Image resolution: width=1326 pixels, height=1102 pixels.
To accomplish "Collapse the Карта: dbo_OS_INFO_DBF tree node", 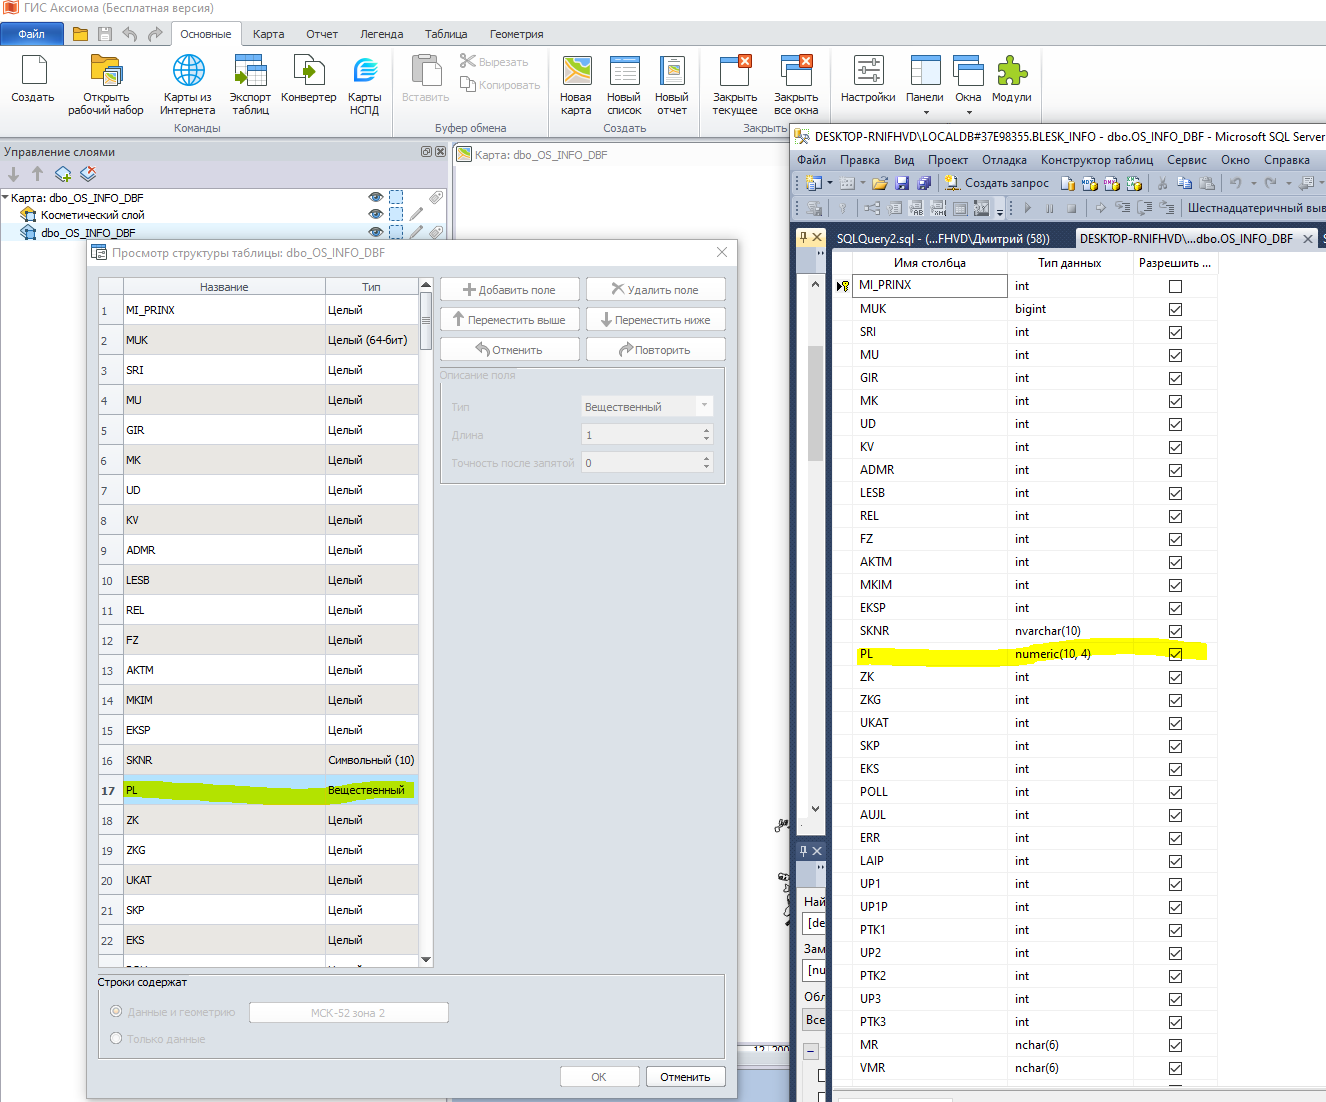I will pos(6,198).
